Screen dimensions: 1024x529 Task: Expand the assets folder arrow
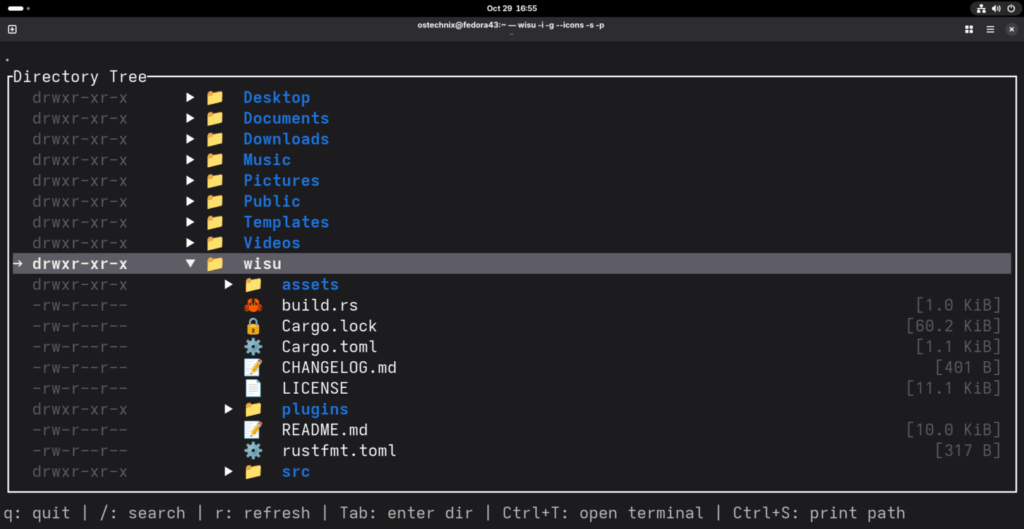229,285
